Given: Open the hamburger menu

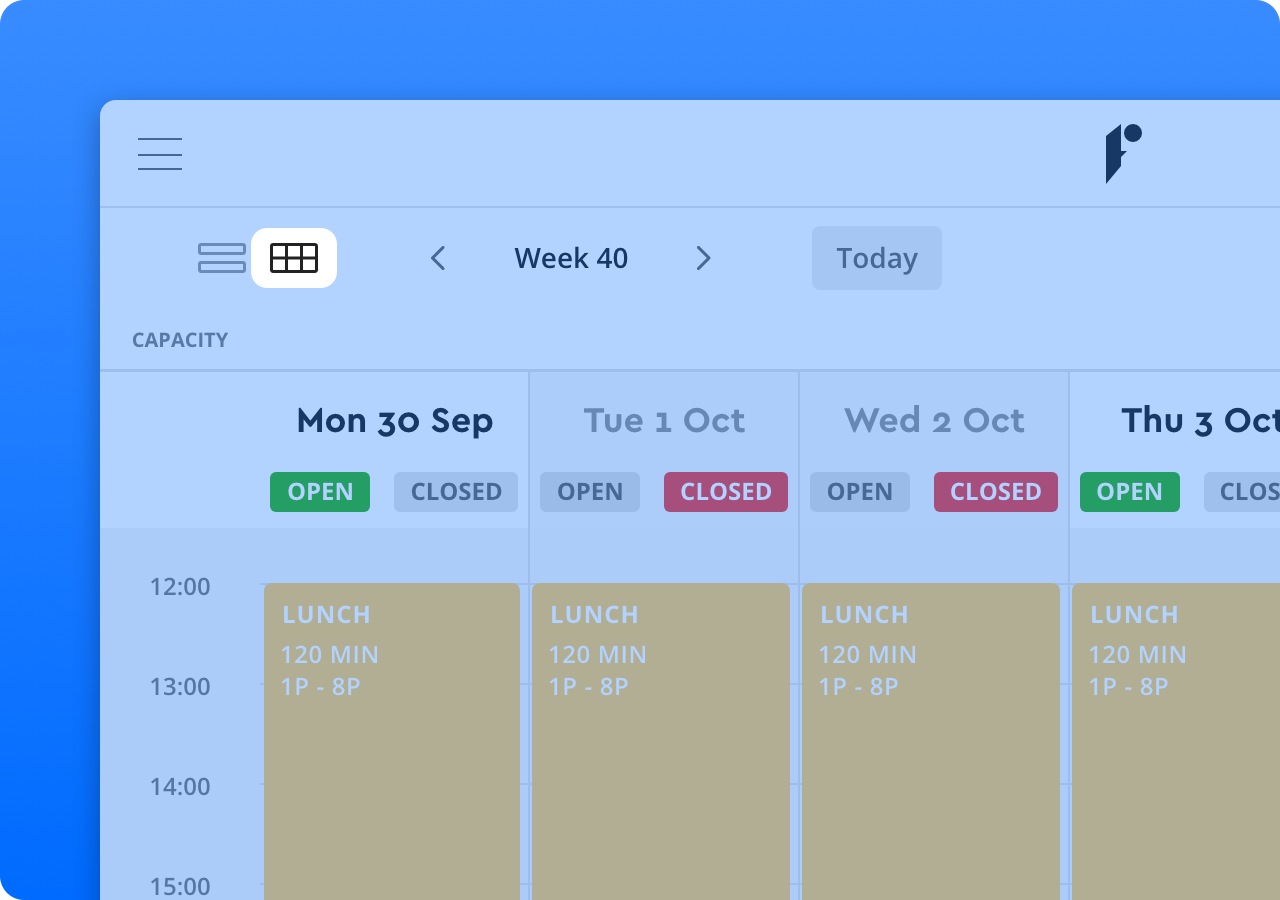Looking at the screenshot, I should tap(160, 154).
